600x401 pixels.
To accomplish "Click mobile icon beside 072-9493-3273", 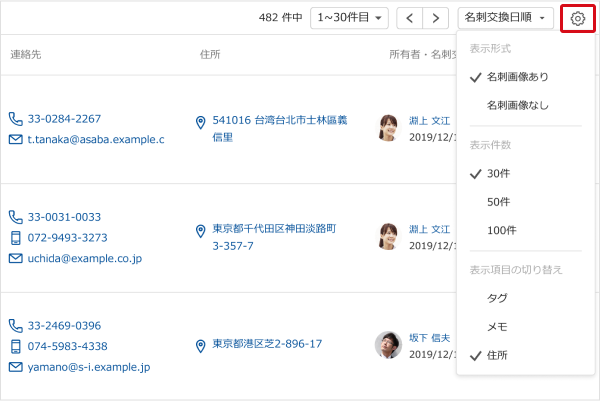I will 15,238.
